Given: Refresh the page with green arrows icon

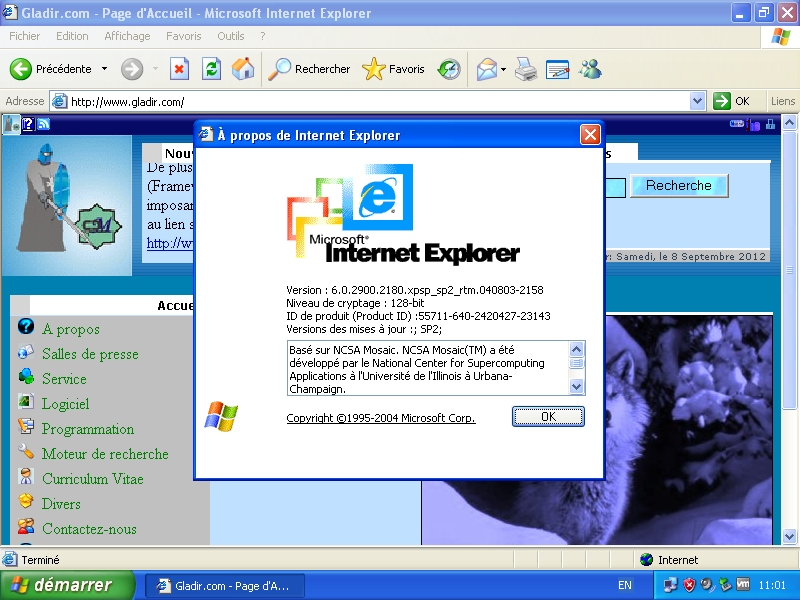Looking at the screenshot, I should pos(211,69).
